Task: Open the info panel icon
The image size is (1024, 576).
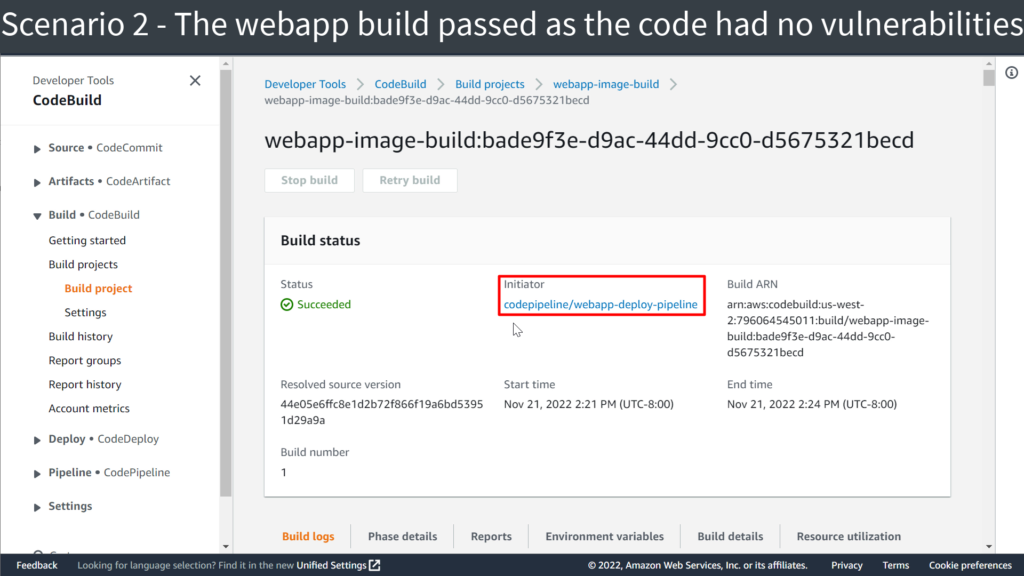Action: (x=1011, y=72)
